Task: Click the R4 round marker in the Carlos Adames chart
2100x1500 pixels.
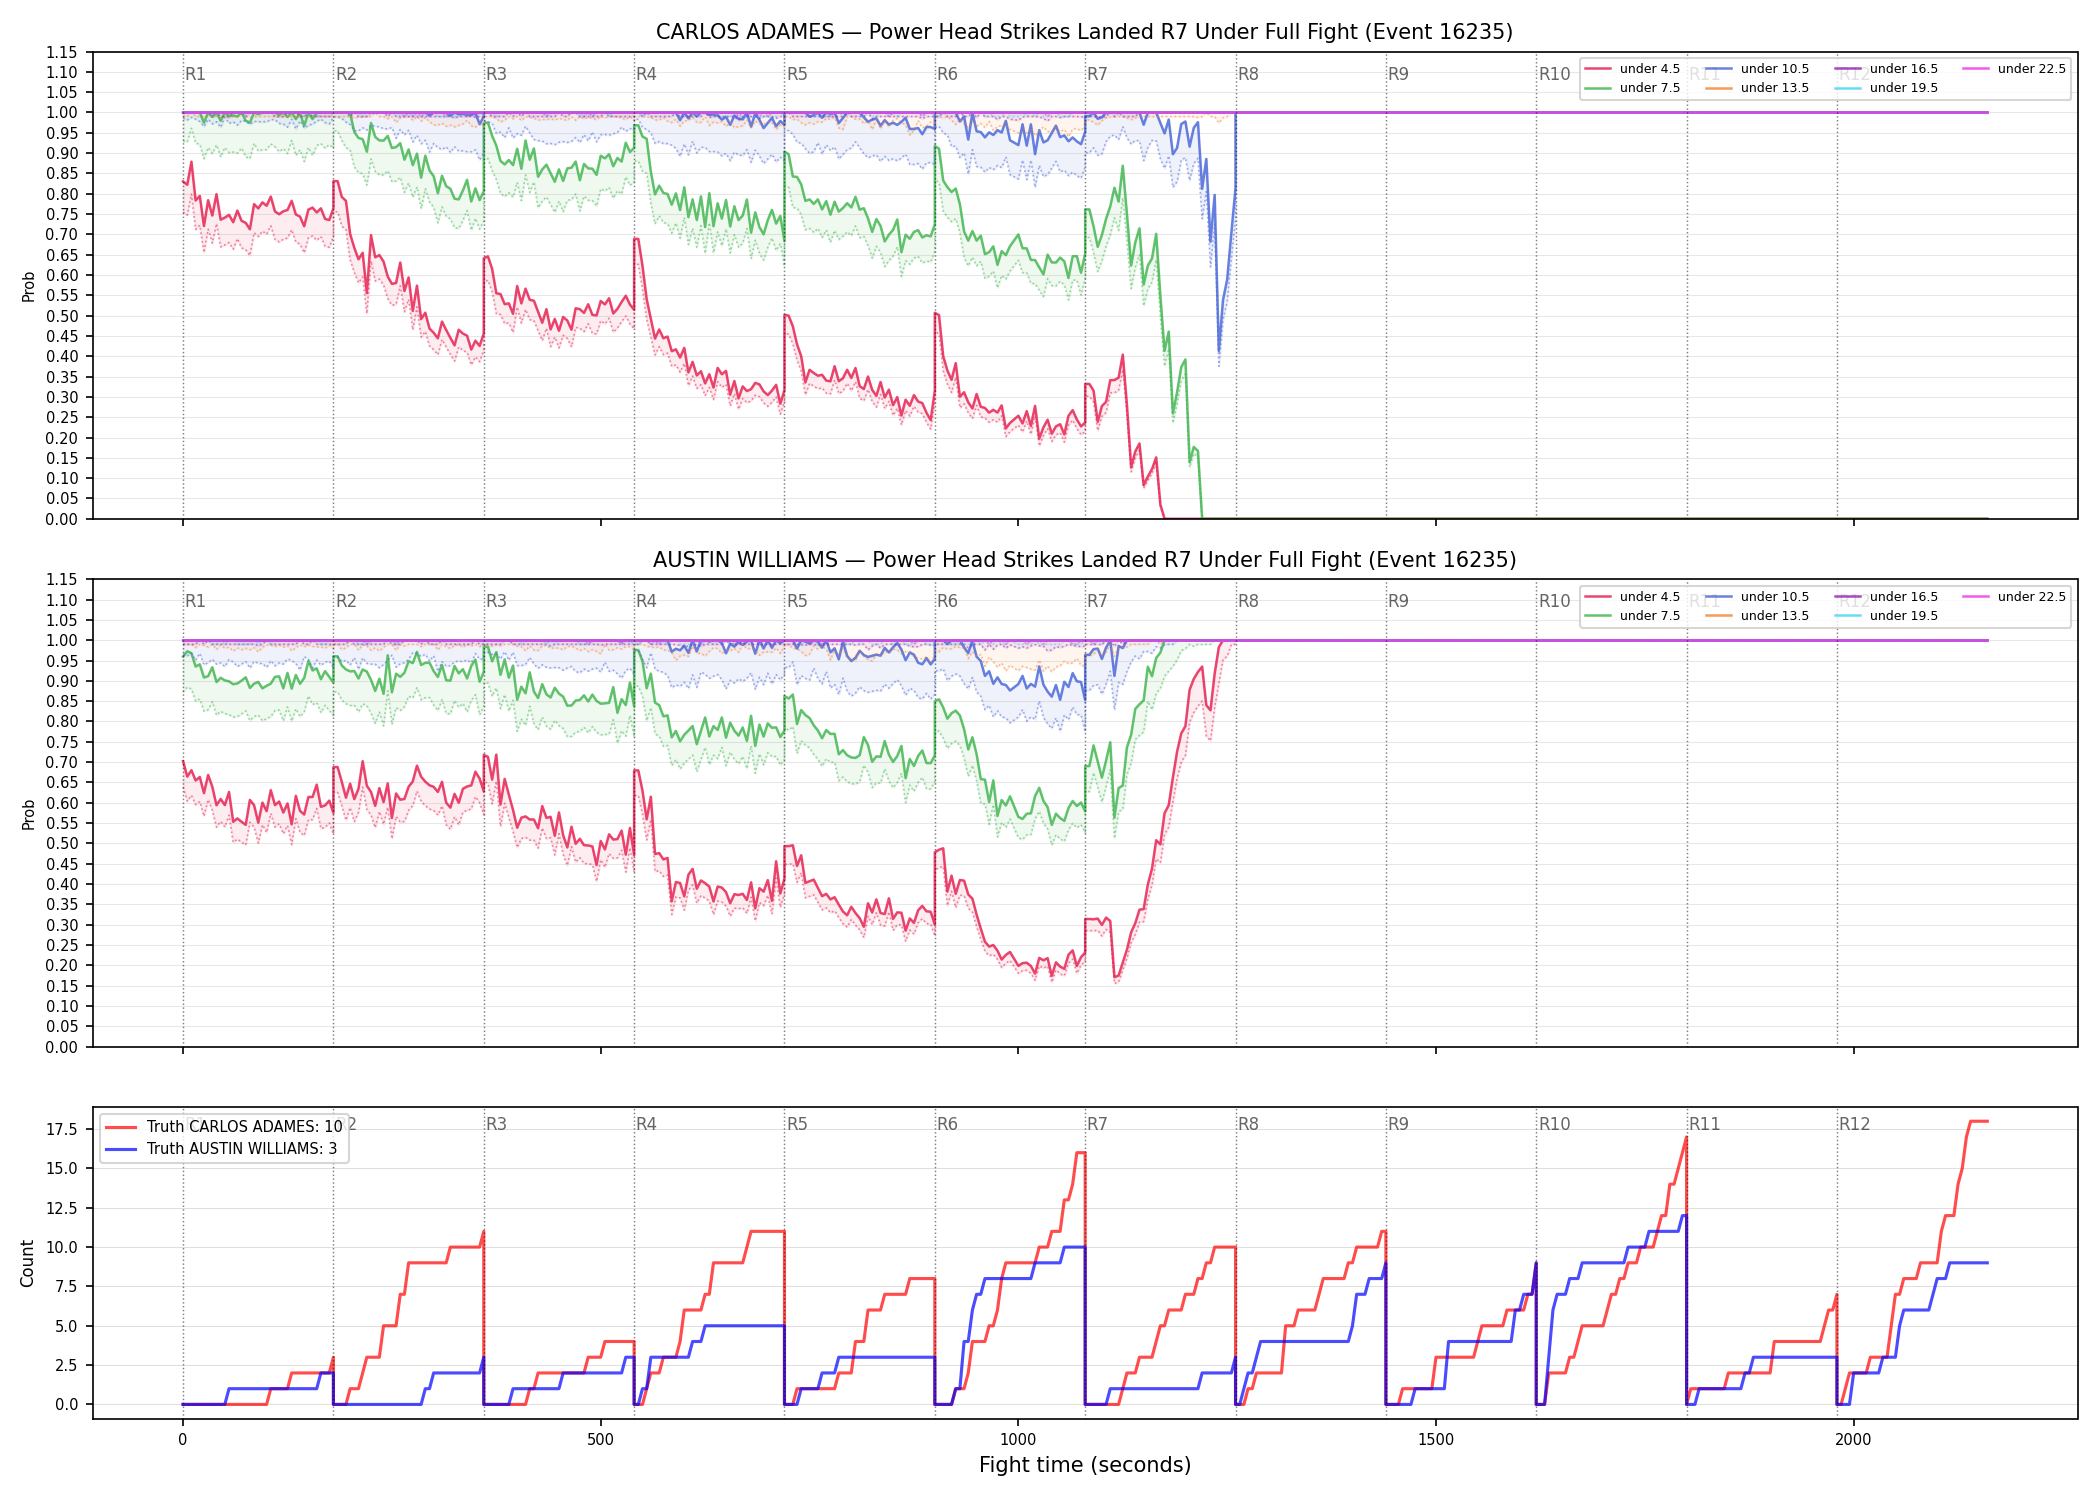Action: point(646,74)
